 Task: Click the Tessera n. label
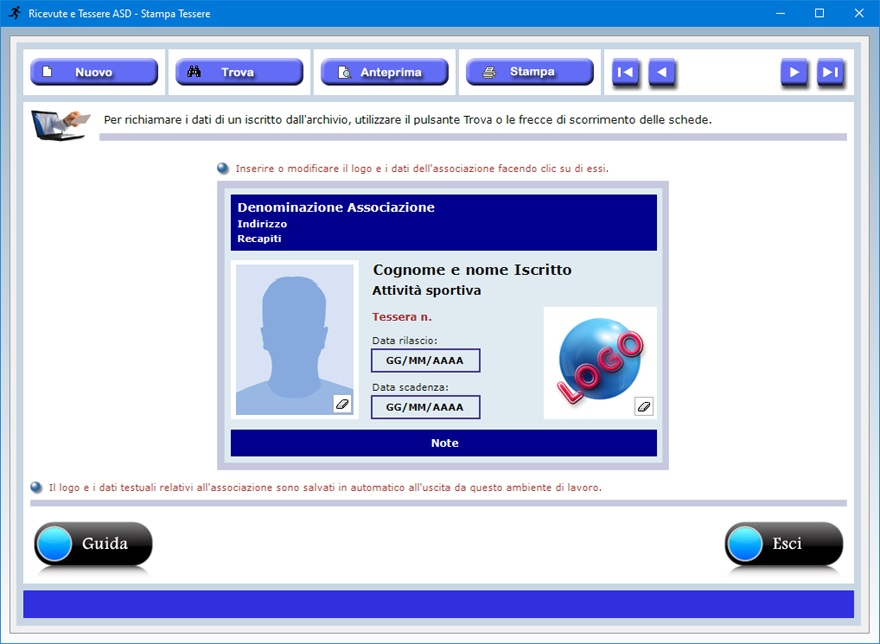(x=402, y=317)
